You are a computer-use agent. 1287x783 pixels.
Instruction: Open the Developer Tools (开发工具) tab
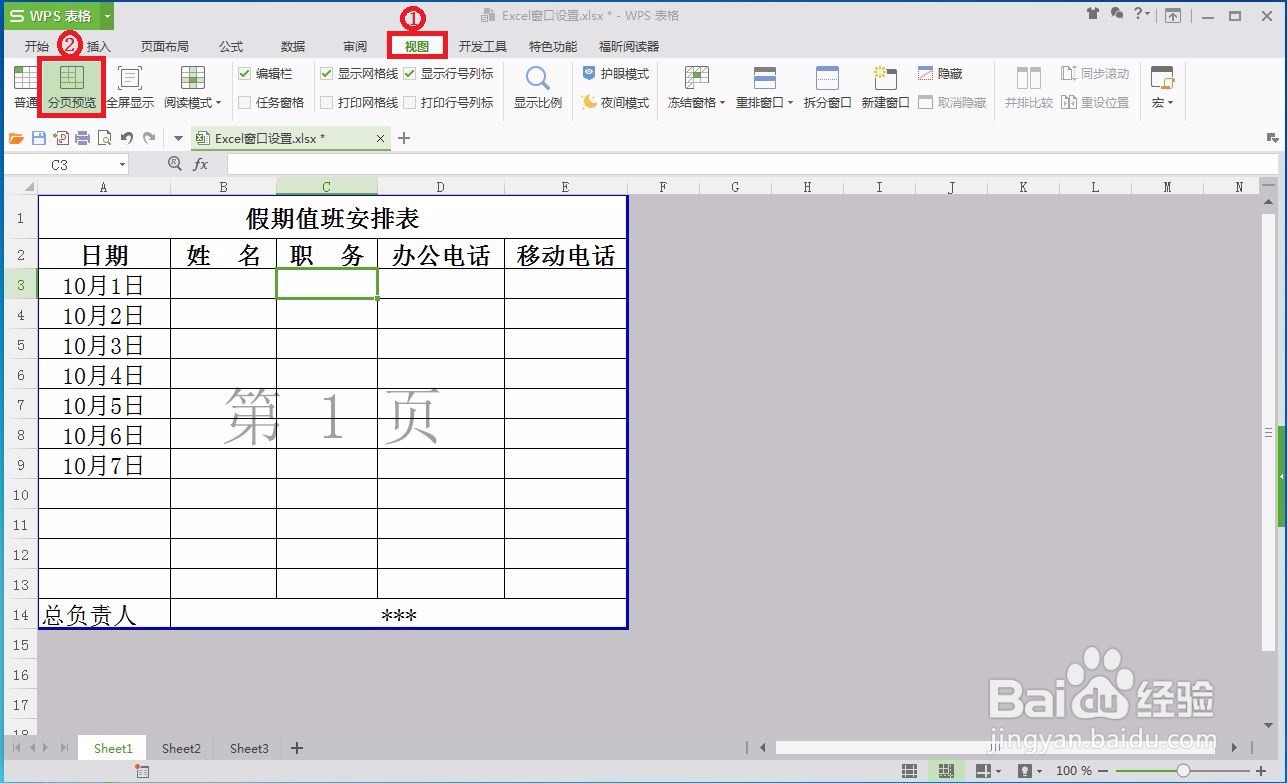coord(483,47)
